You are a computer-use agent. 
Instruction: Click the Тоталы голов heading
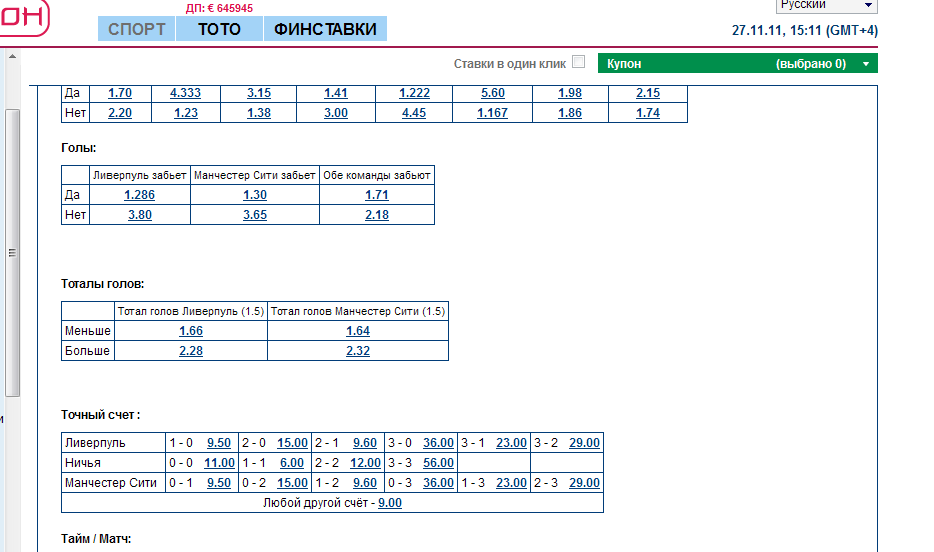102,284
